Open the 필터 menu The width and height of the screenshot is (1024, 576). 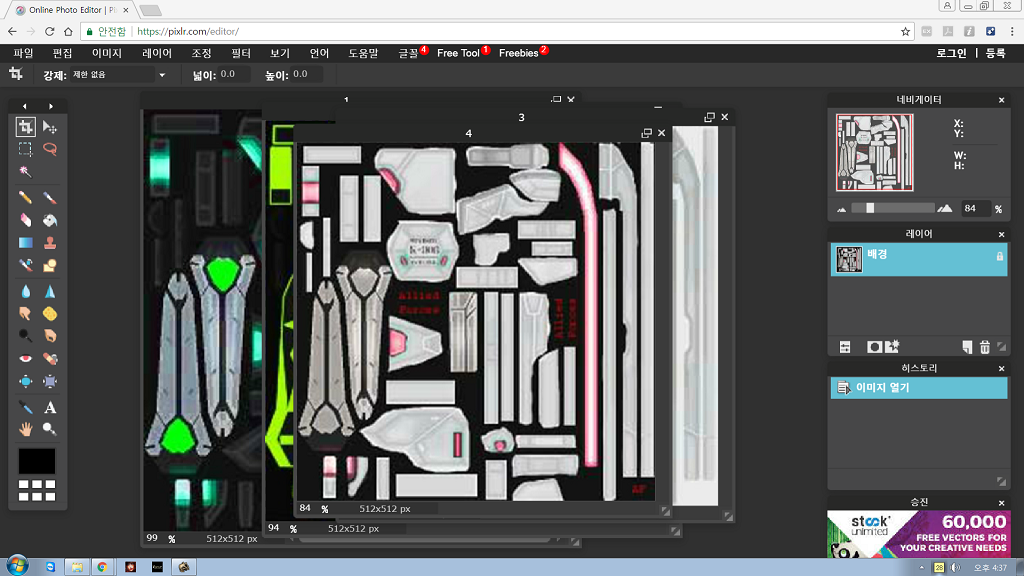pyautogui.click(x=240, y=53)
